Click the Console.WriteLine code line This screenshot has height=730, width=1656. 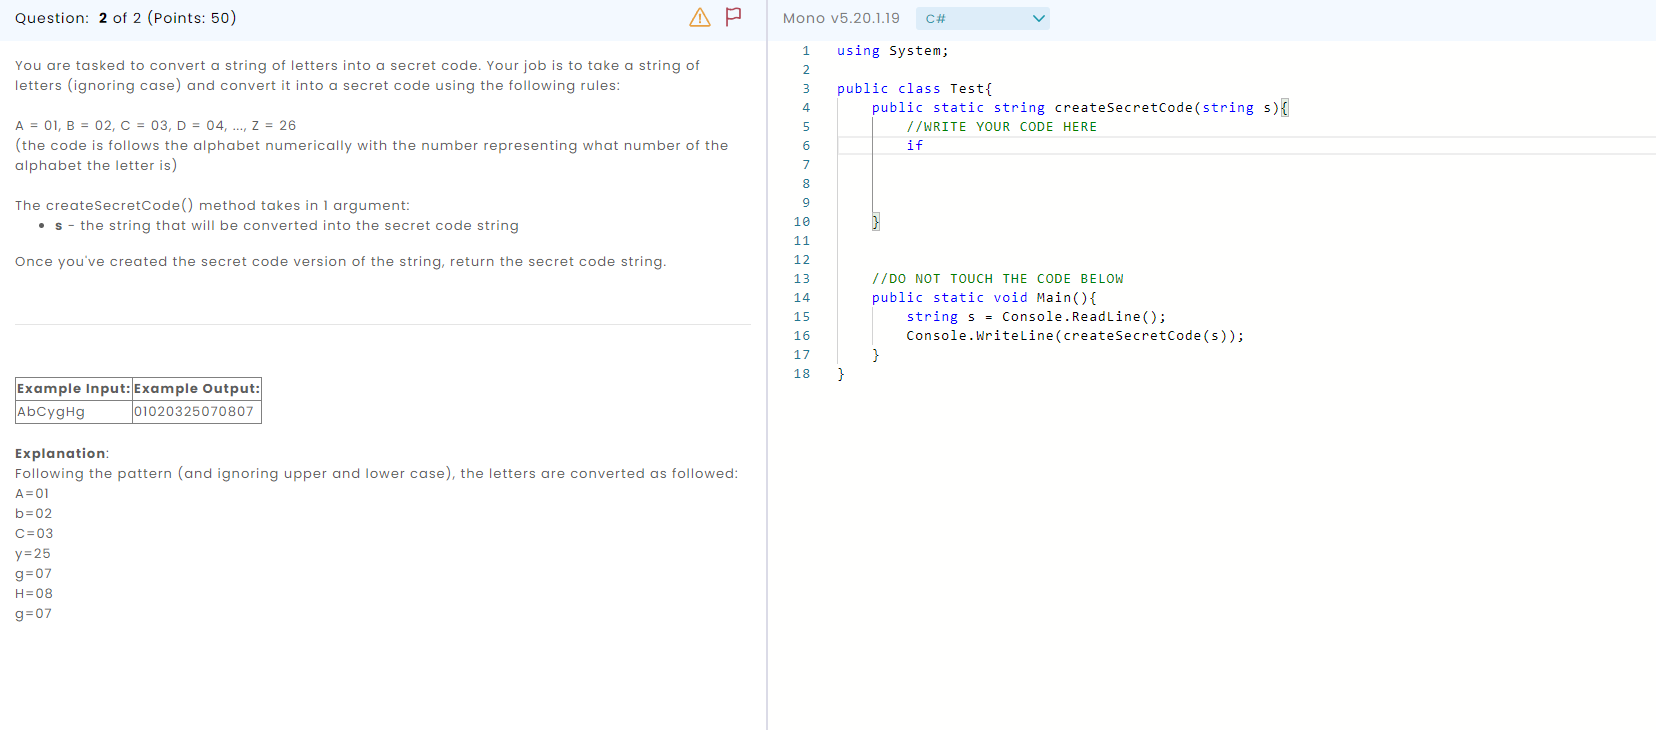1075,336
